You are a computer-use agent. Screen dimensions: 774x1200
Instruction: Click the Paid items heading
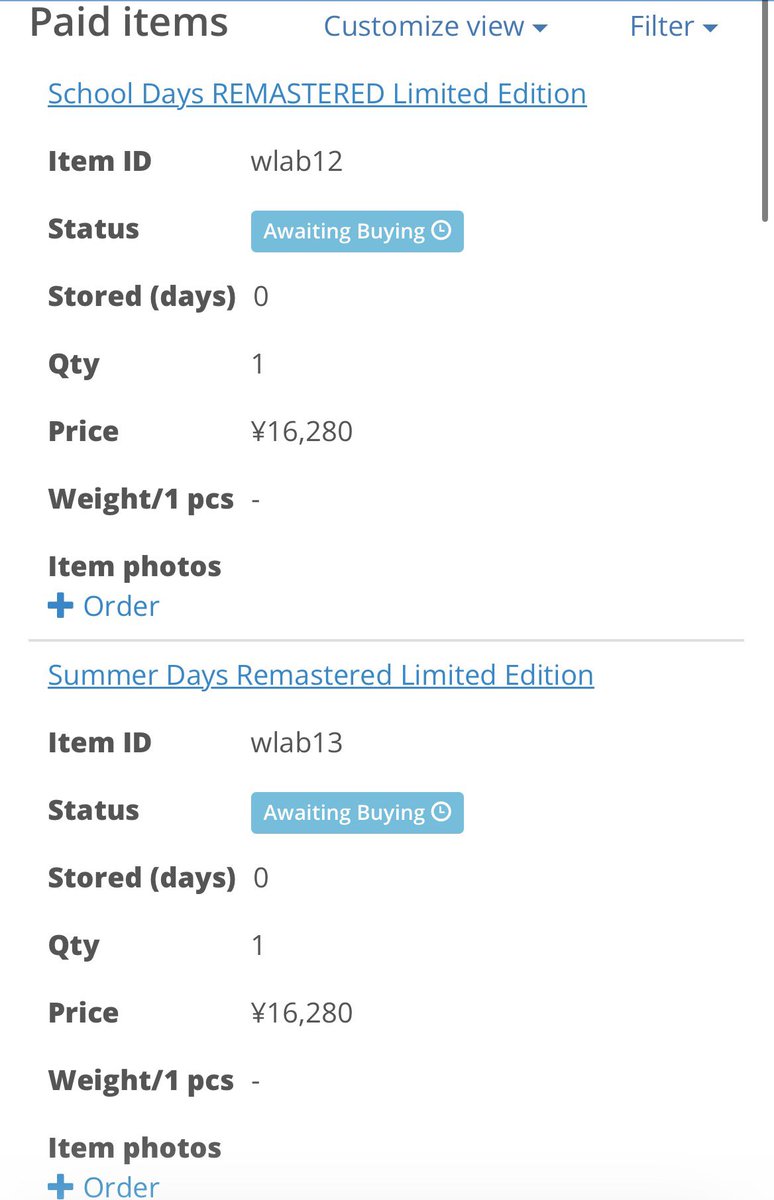129,22
